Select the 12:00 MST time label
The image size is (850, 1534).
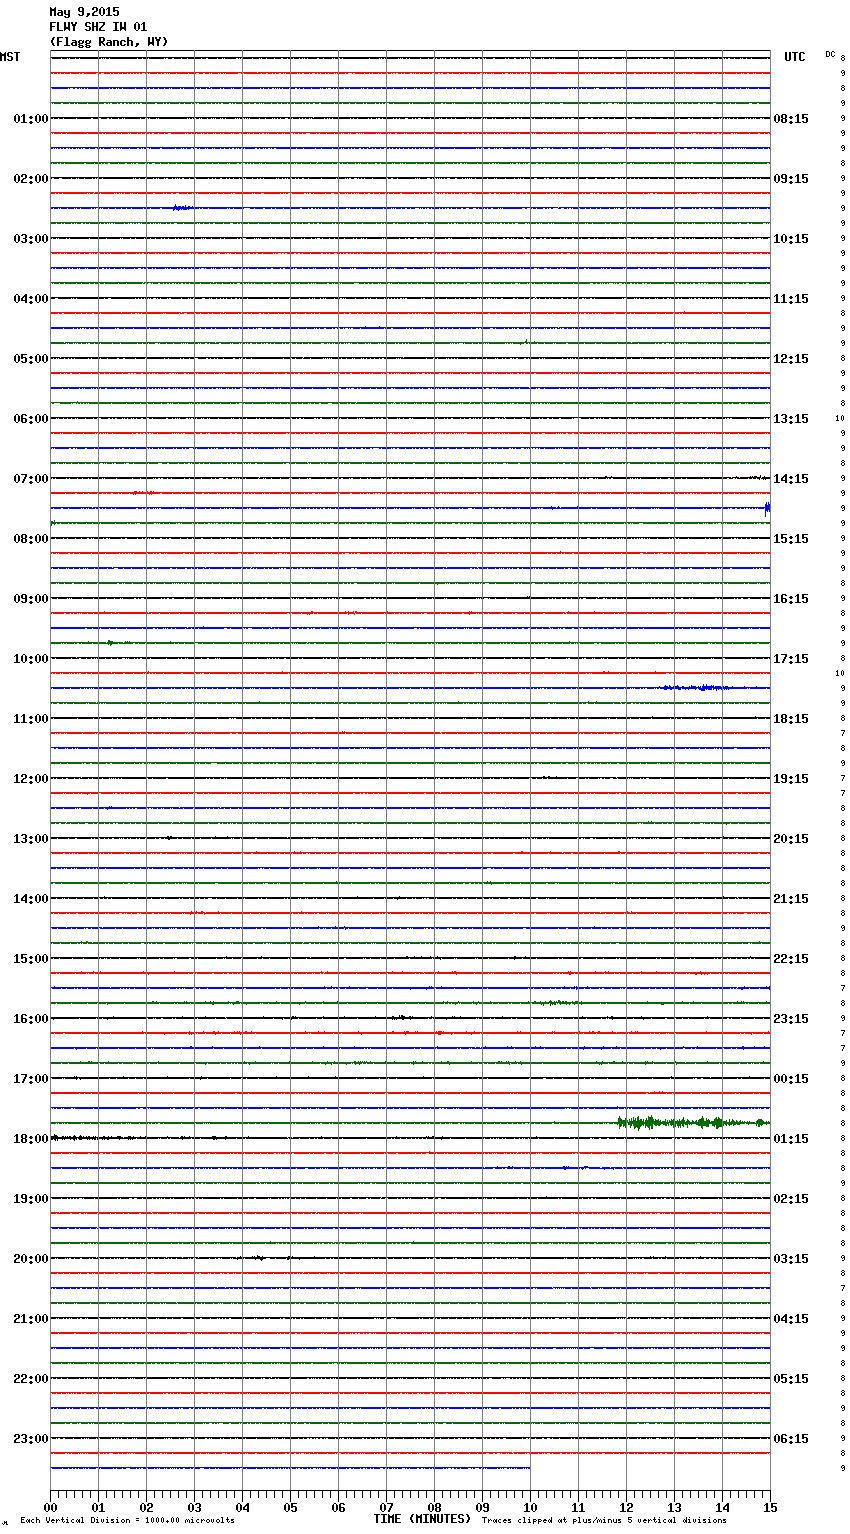[x=31, y=779]
